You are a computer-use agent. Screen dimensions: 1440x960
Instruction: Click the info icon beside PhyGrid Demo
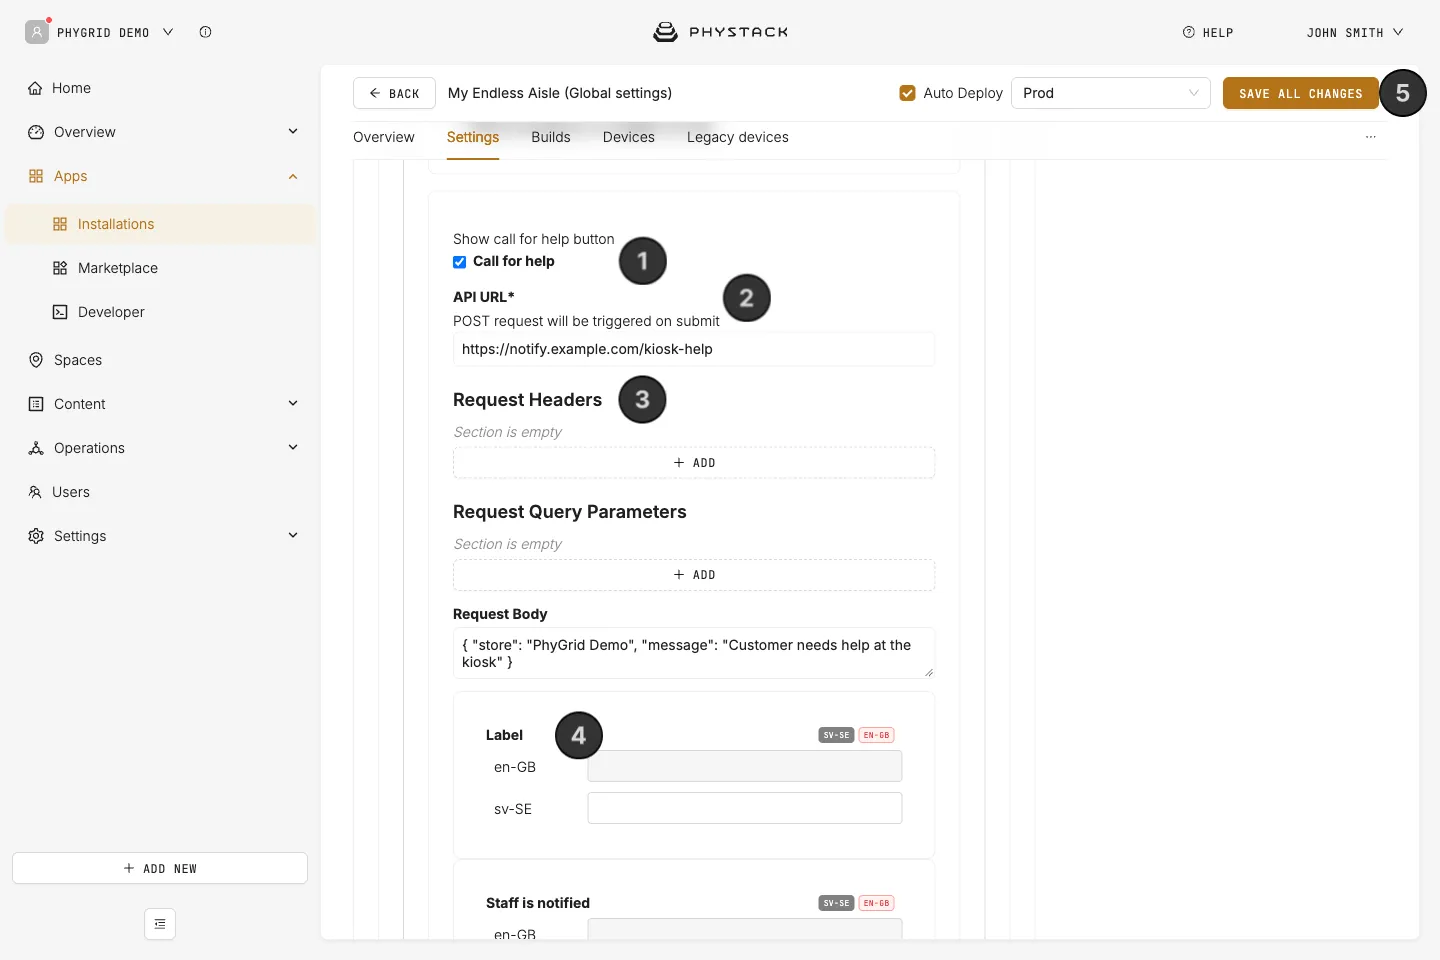pyautogui.click(x=205, y=32)
